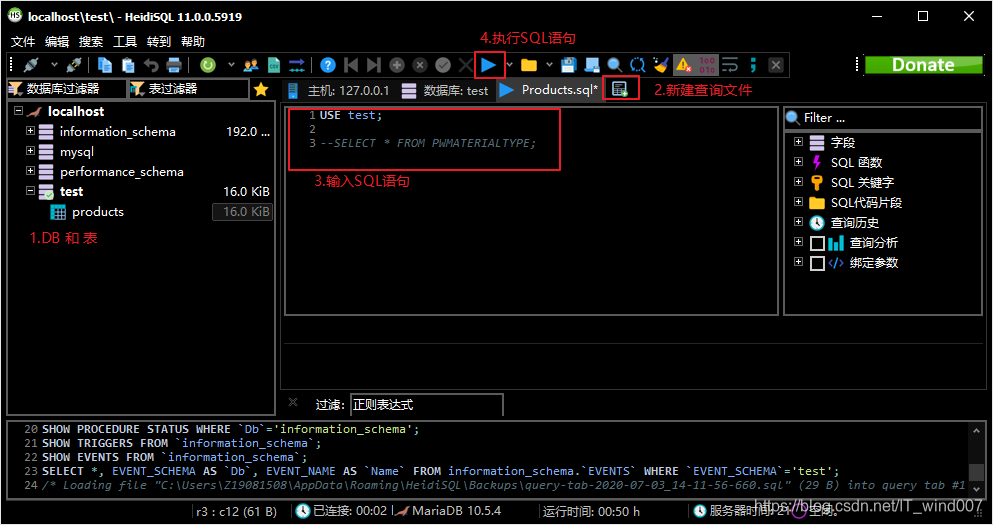Expand the SQL 关键字 helper node

coord(798,182)
